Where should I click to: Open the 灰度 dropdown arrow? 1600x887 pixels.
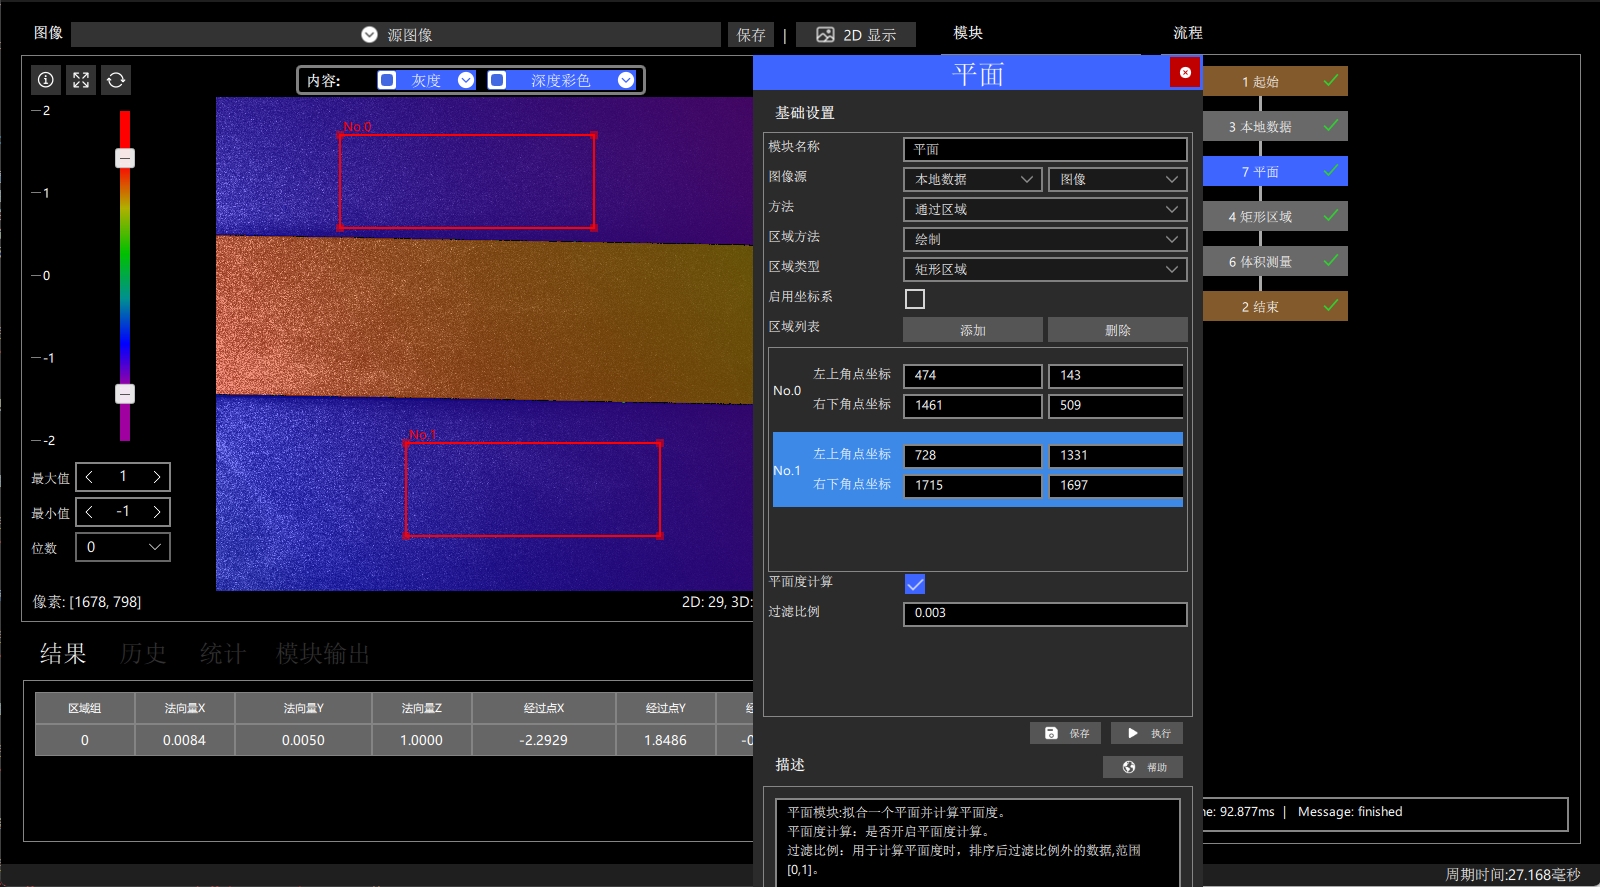click(x=466, y=80)
